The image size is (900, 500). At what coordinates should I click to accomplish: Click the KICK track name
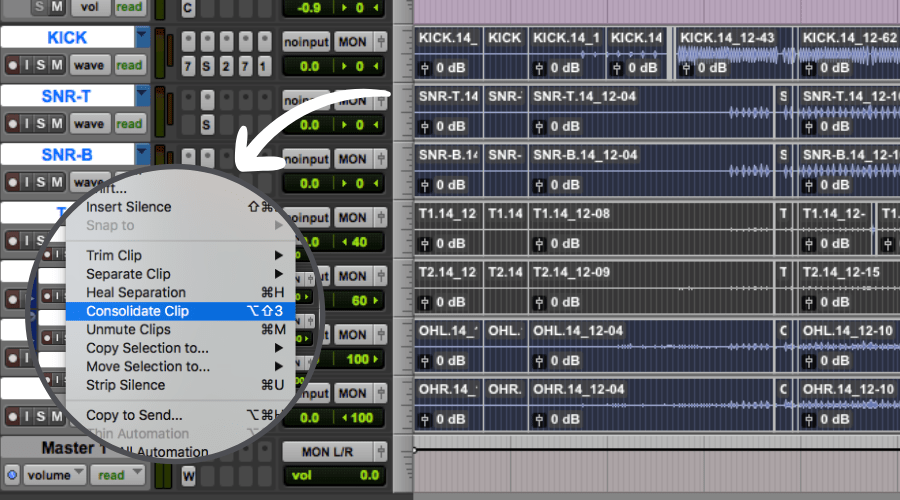67,38
